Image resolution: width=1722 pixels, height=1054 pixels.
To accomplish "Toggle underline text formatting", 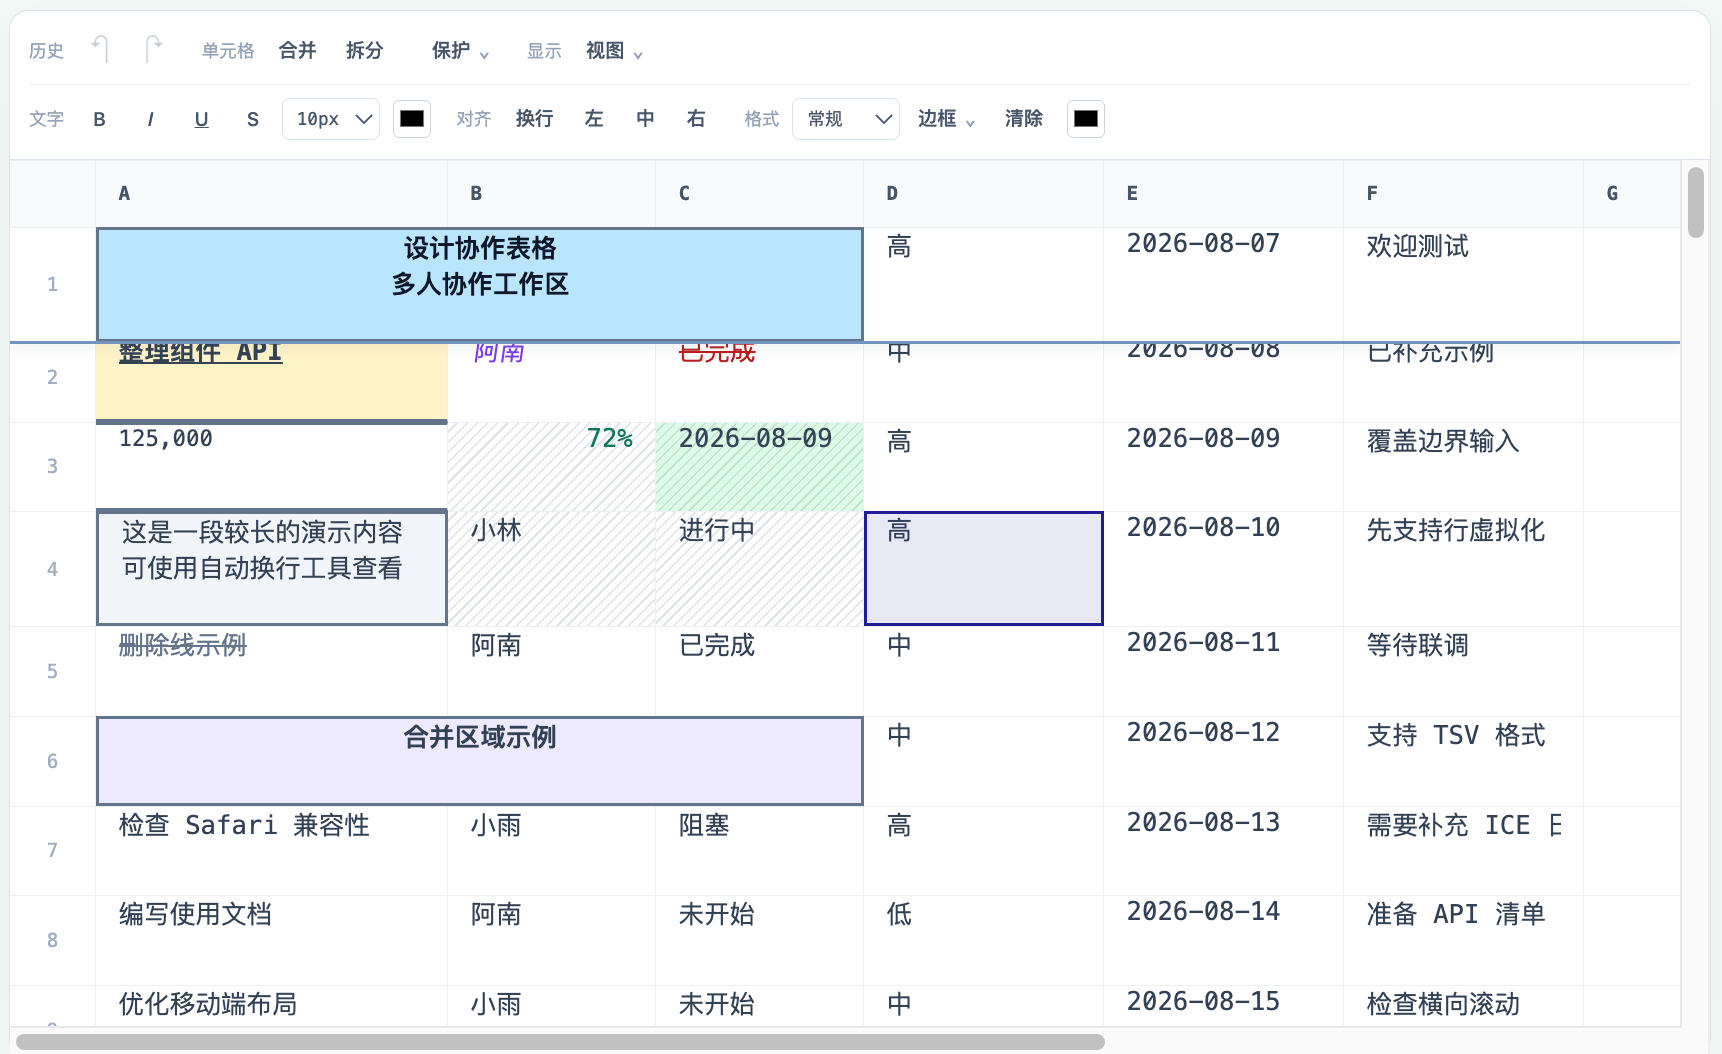I will click(201, 119).
